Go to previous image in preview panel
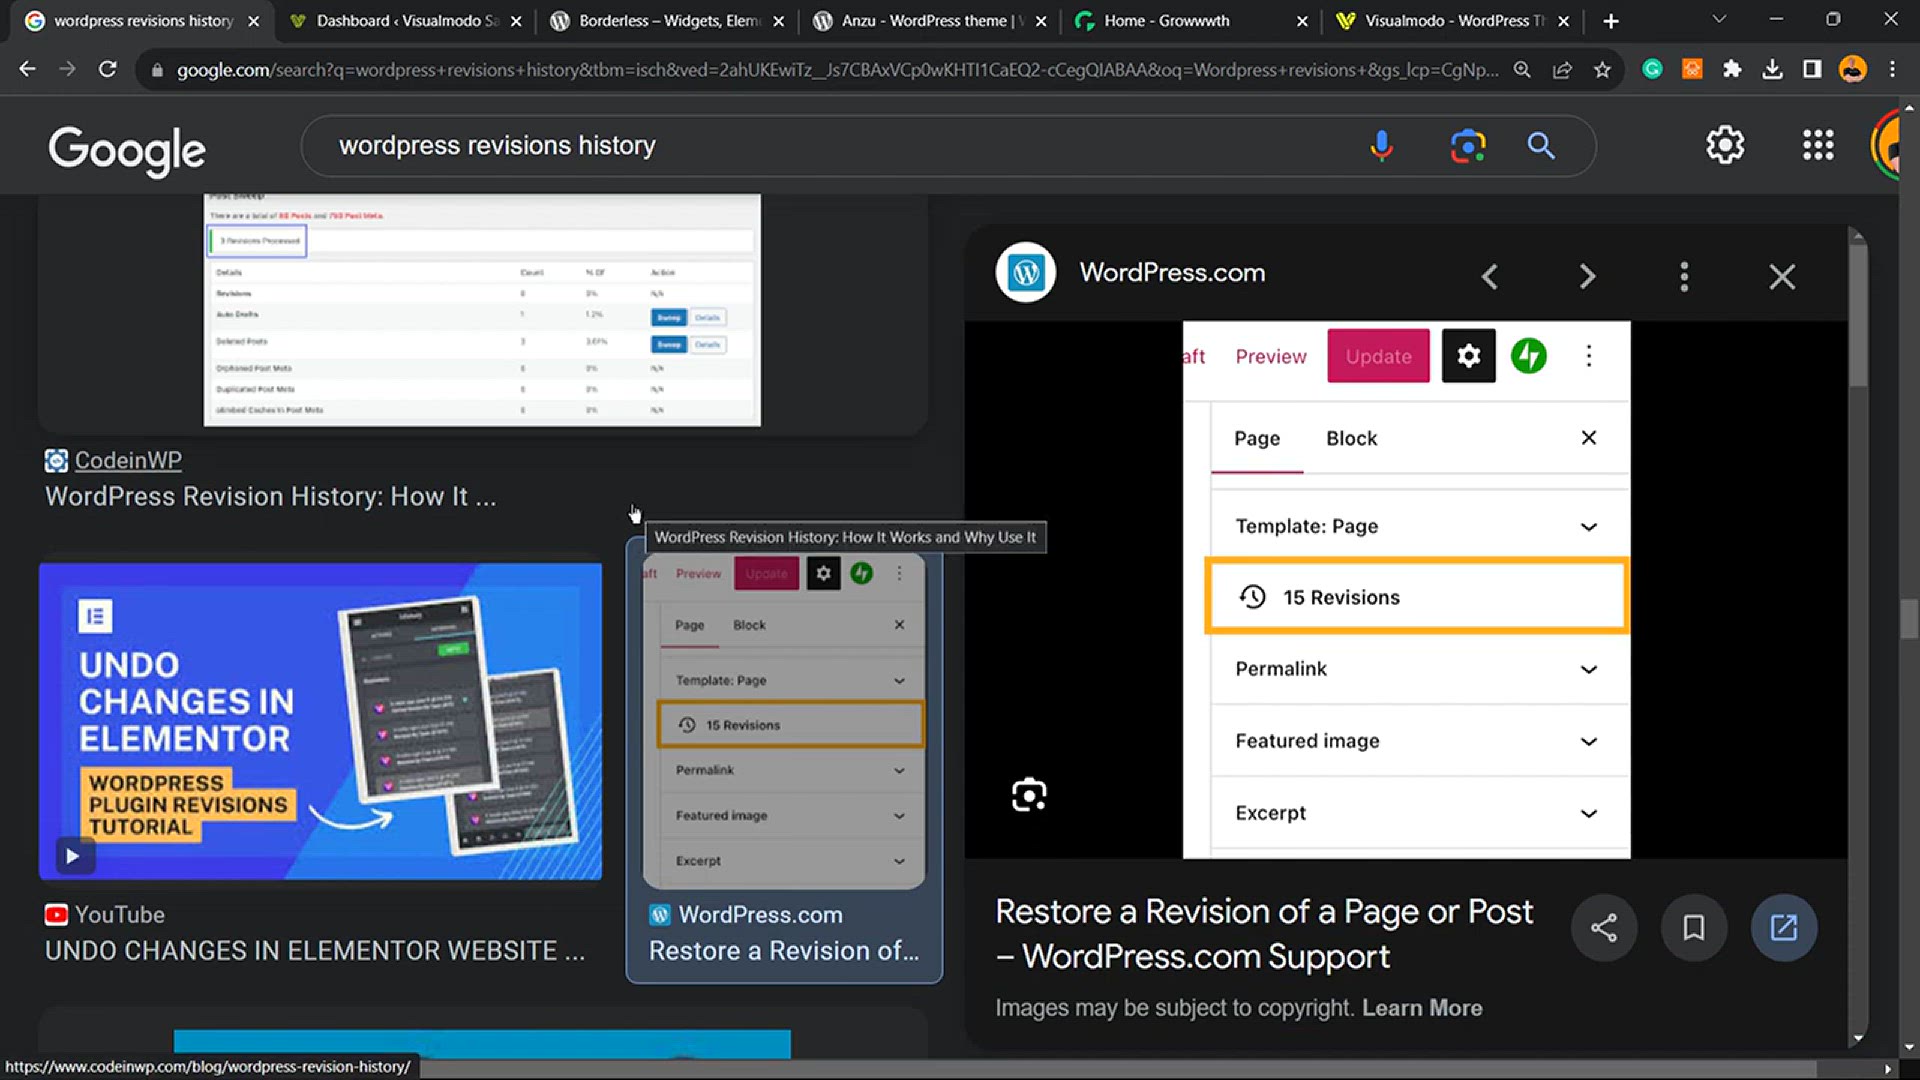 [1490, 276]
